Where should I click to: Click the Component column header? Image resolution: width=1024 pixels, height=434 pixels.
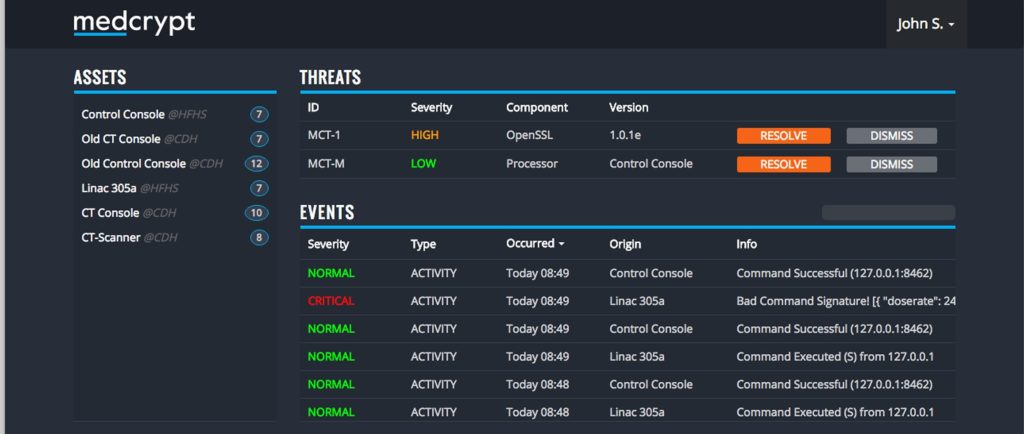(537, 107)
